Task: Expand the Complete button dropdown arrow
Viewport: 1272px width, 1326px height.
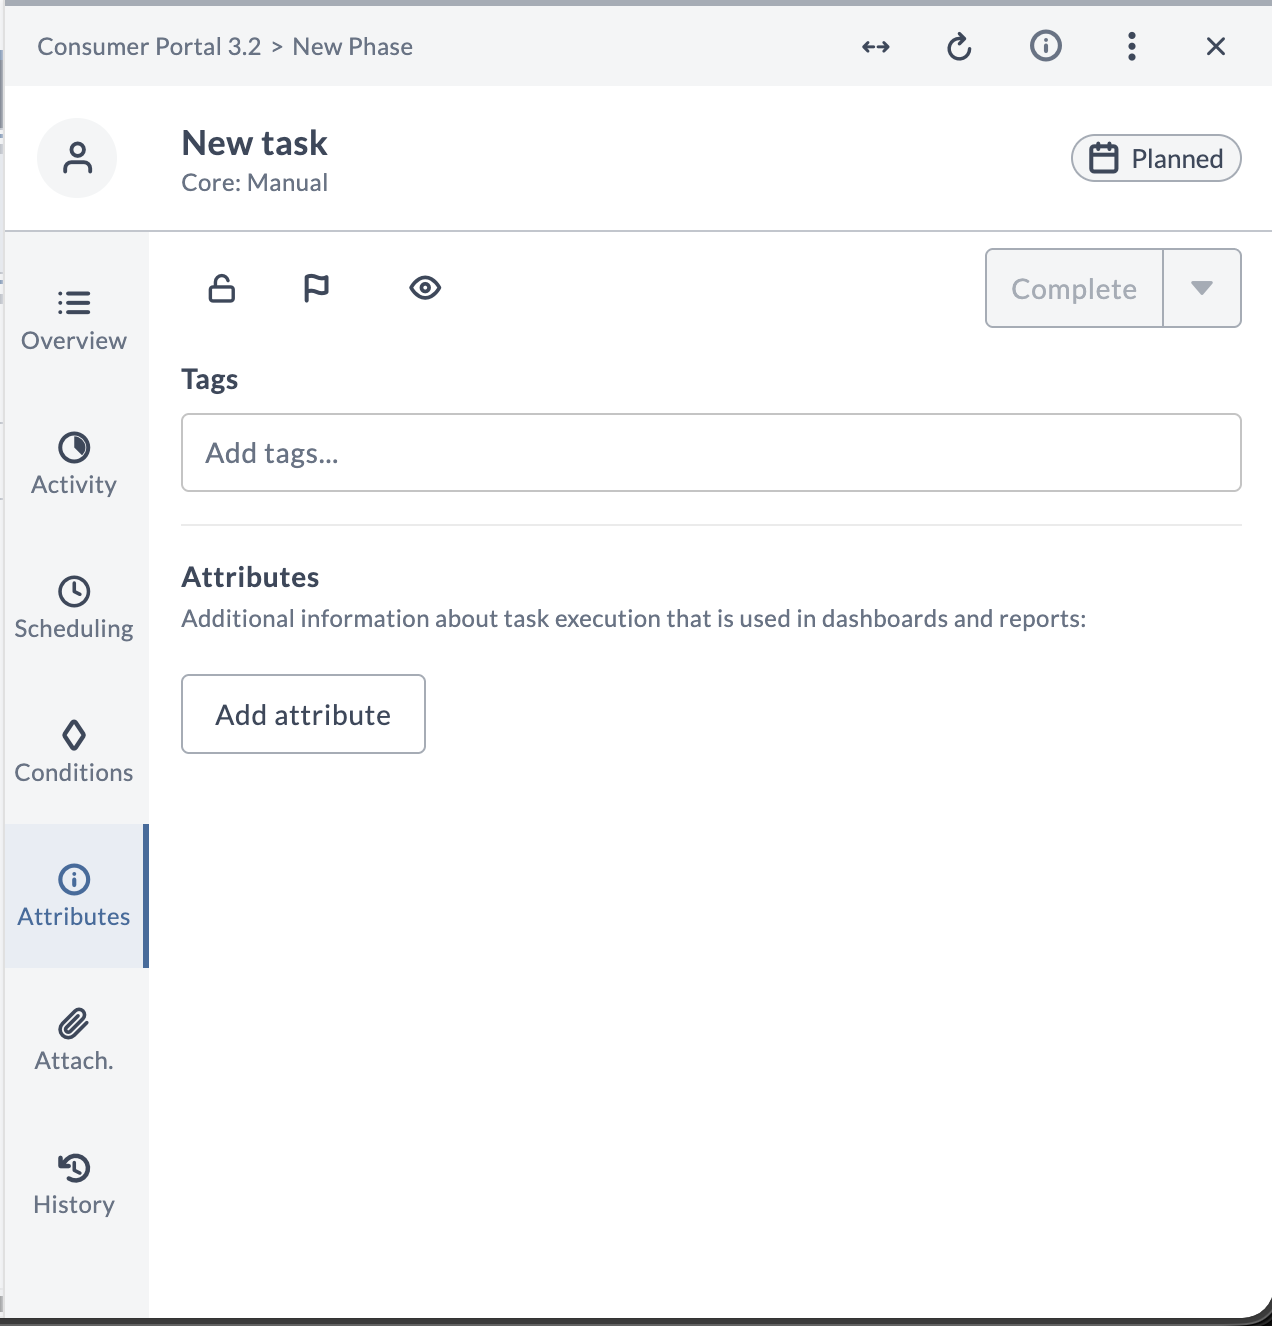Action: click(1202, 288)
